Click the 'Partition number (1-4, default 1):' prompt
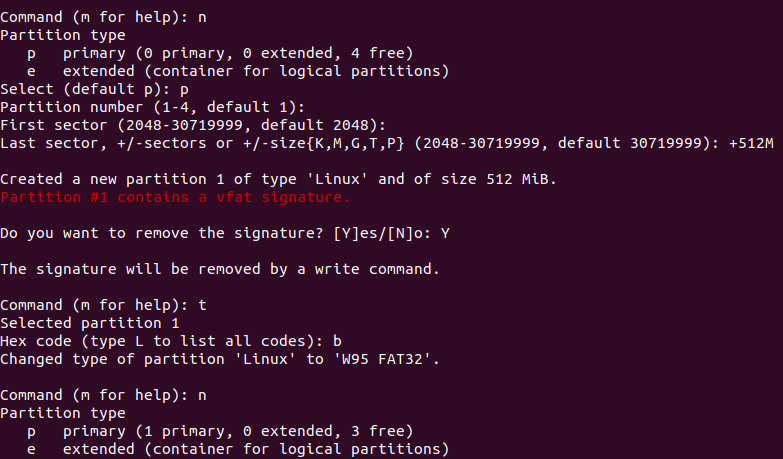The height and width of the screenshot is (459, 783). [152, 107]
